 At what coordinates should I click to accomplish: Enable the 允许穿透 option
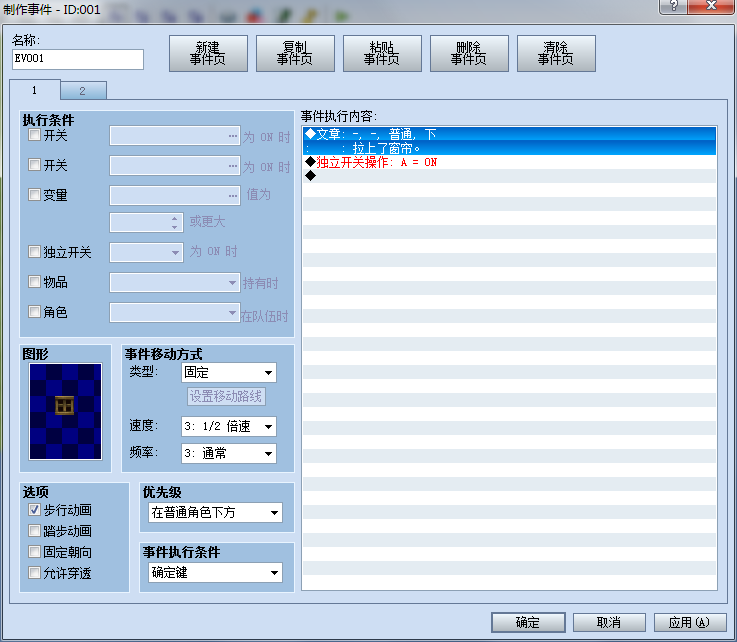pos(34,573)
